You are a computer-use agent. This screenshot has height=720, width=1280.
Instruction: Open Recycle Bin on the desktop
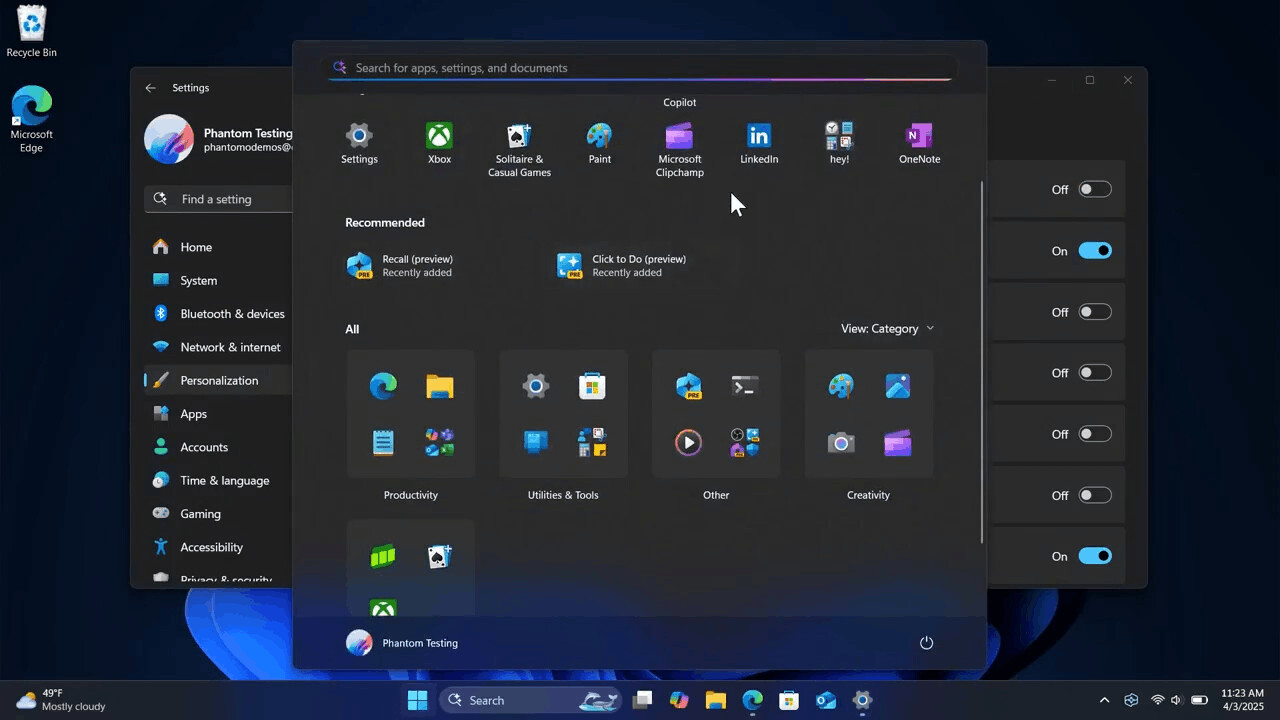tap(31, 31)
